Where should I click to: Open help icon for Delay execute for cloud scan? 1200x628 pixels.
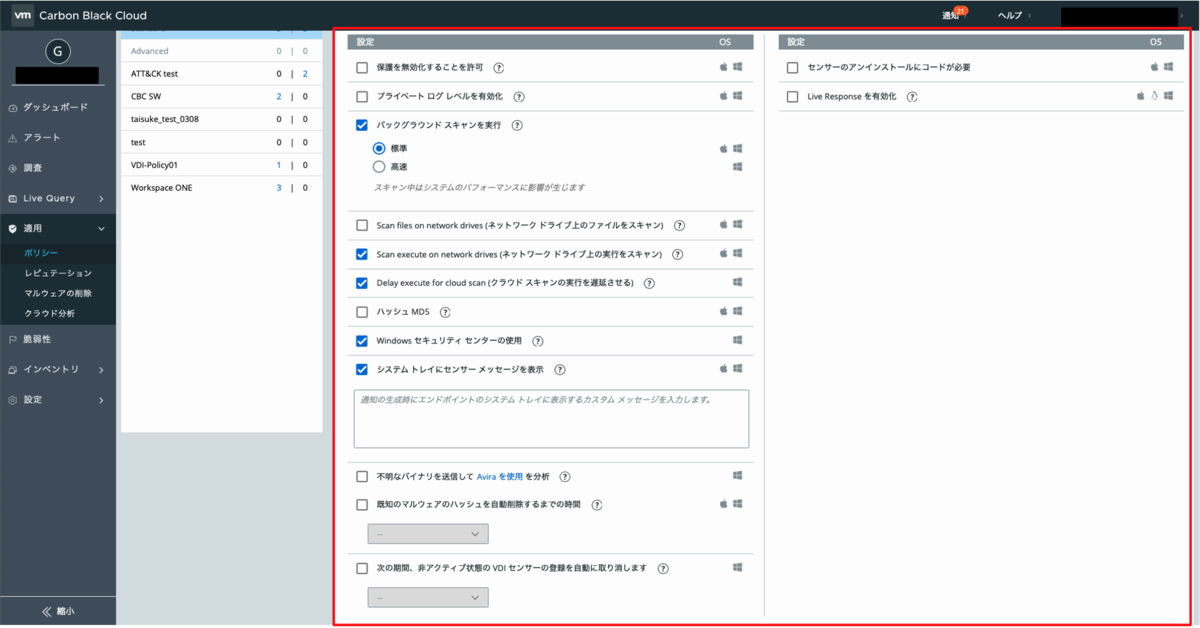tap(649, 283)
